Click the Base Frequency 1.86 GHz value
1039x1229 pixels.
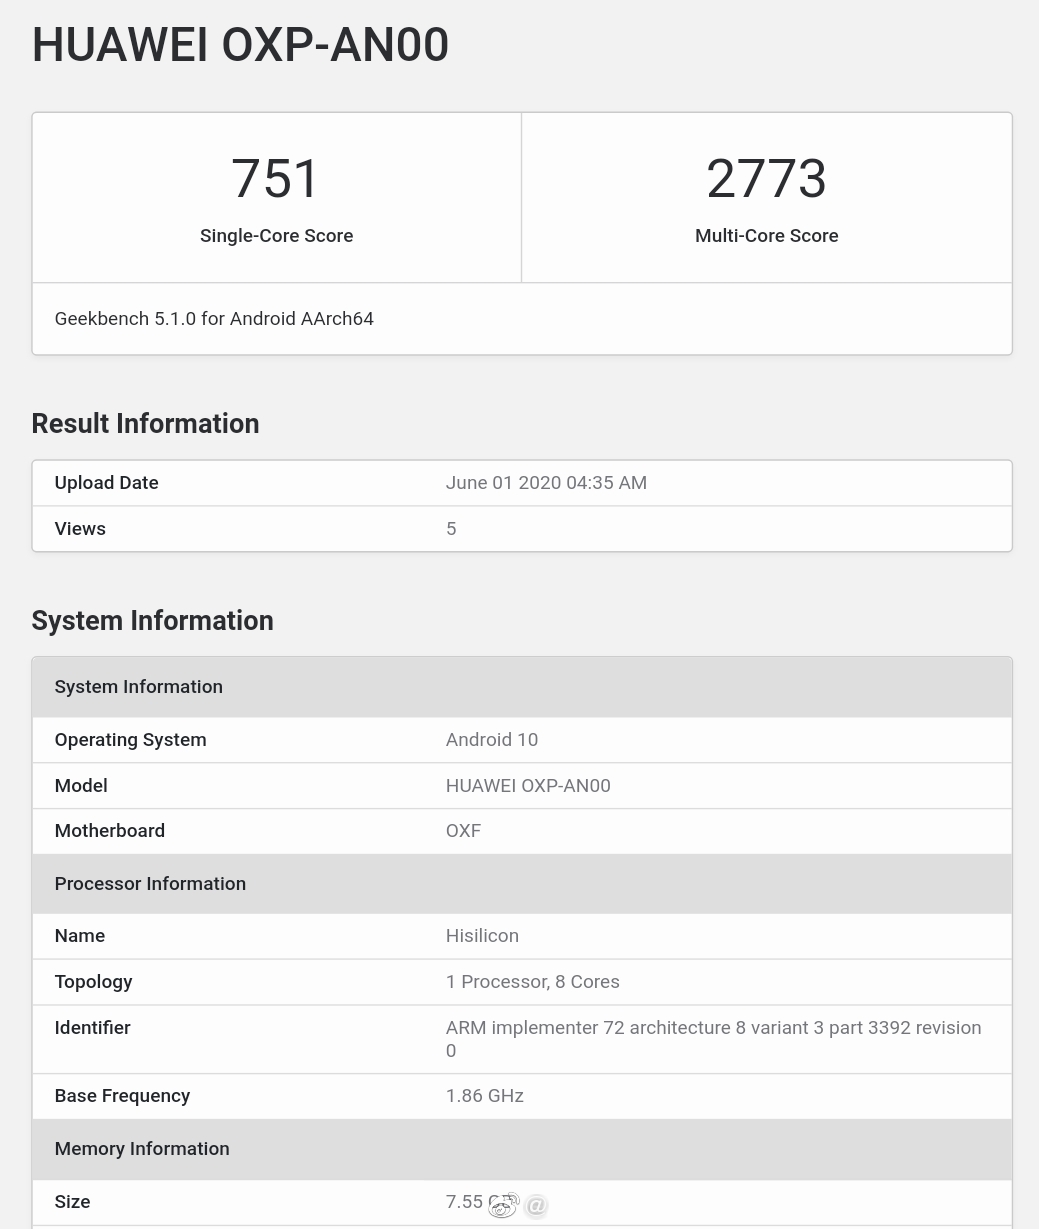click(x=484, y=1095)
